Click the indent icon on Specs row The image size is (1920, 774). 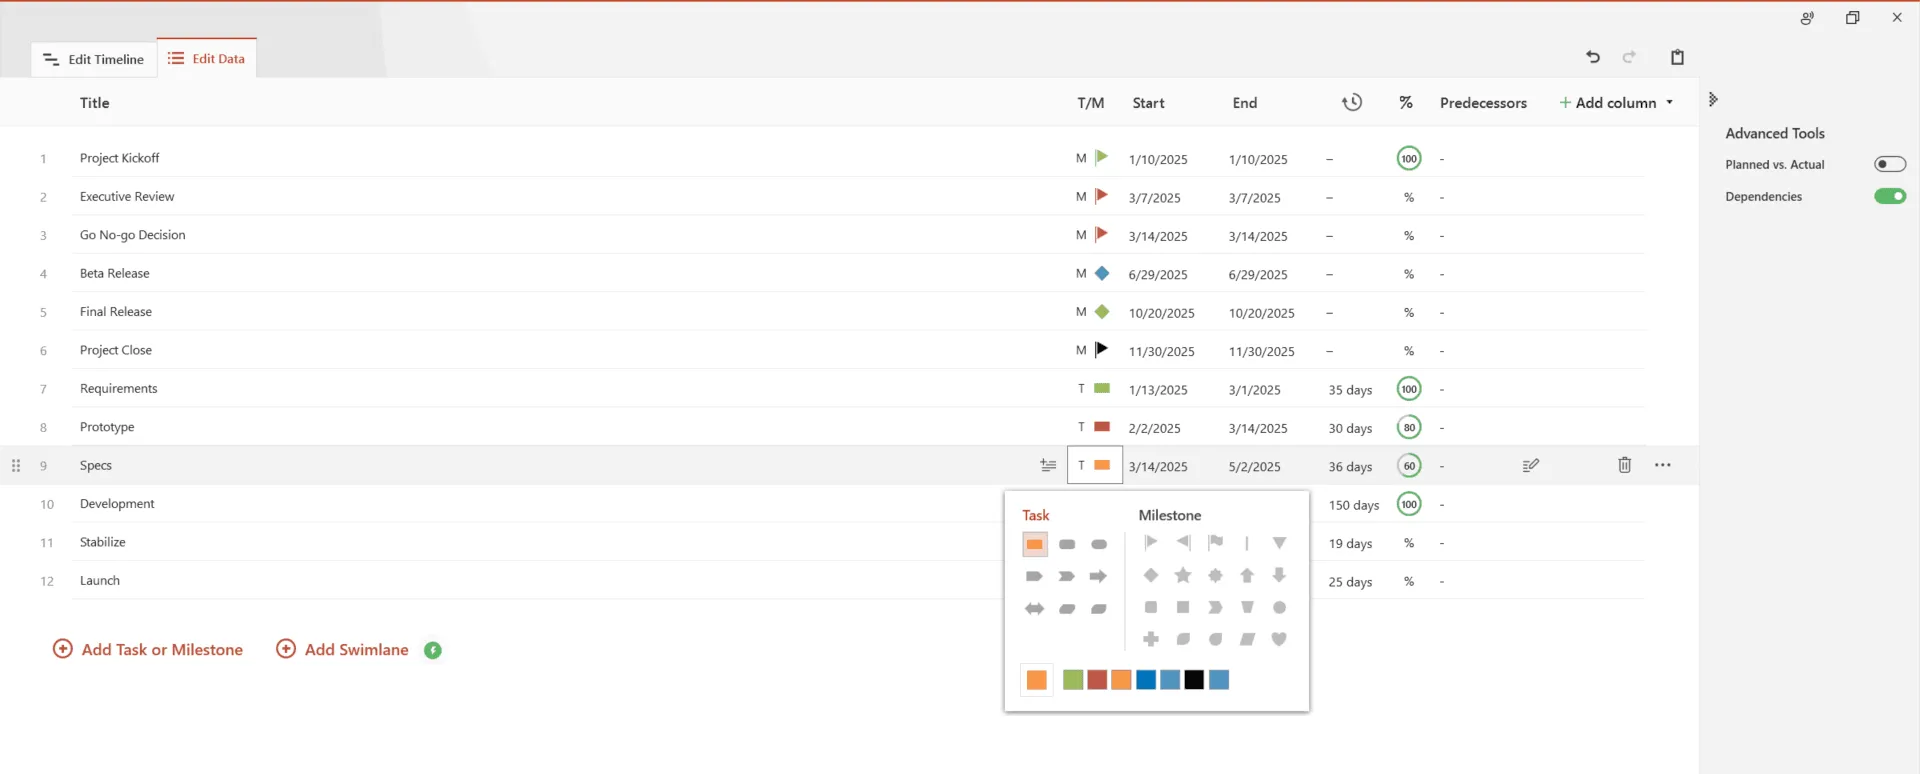pyautogui.click(x=1047, y=465)
